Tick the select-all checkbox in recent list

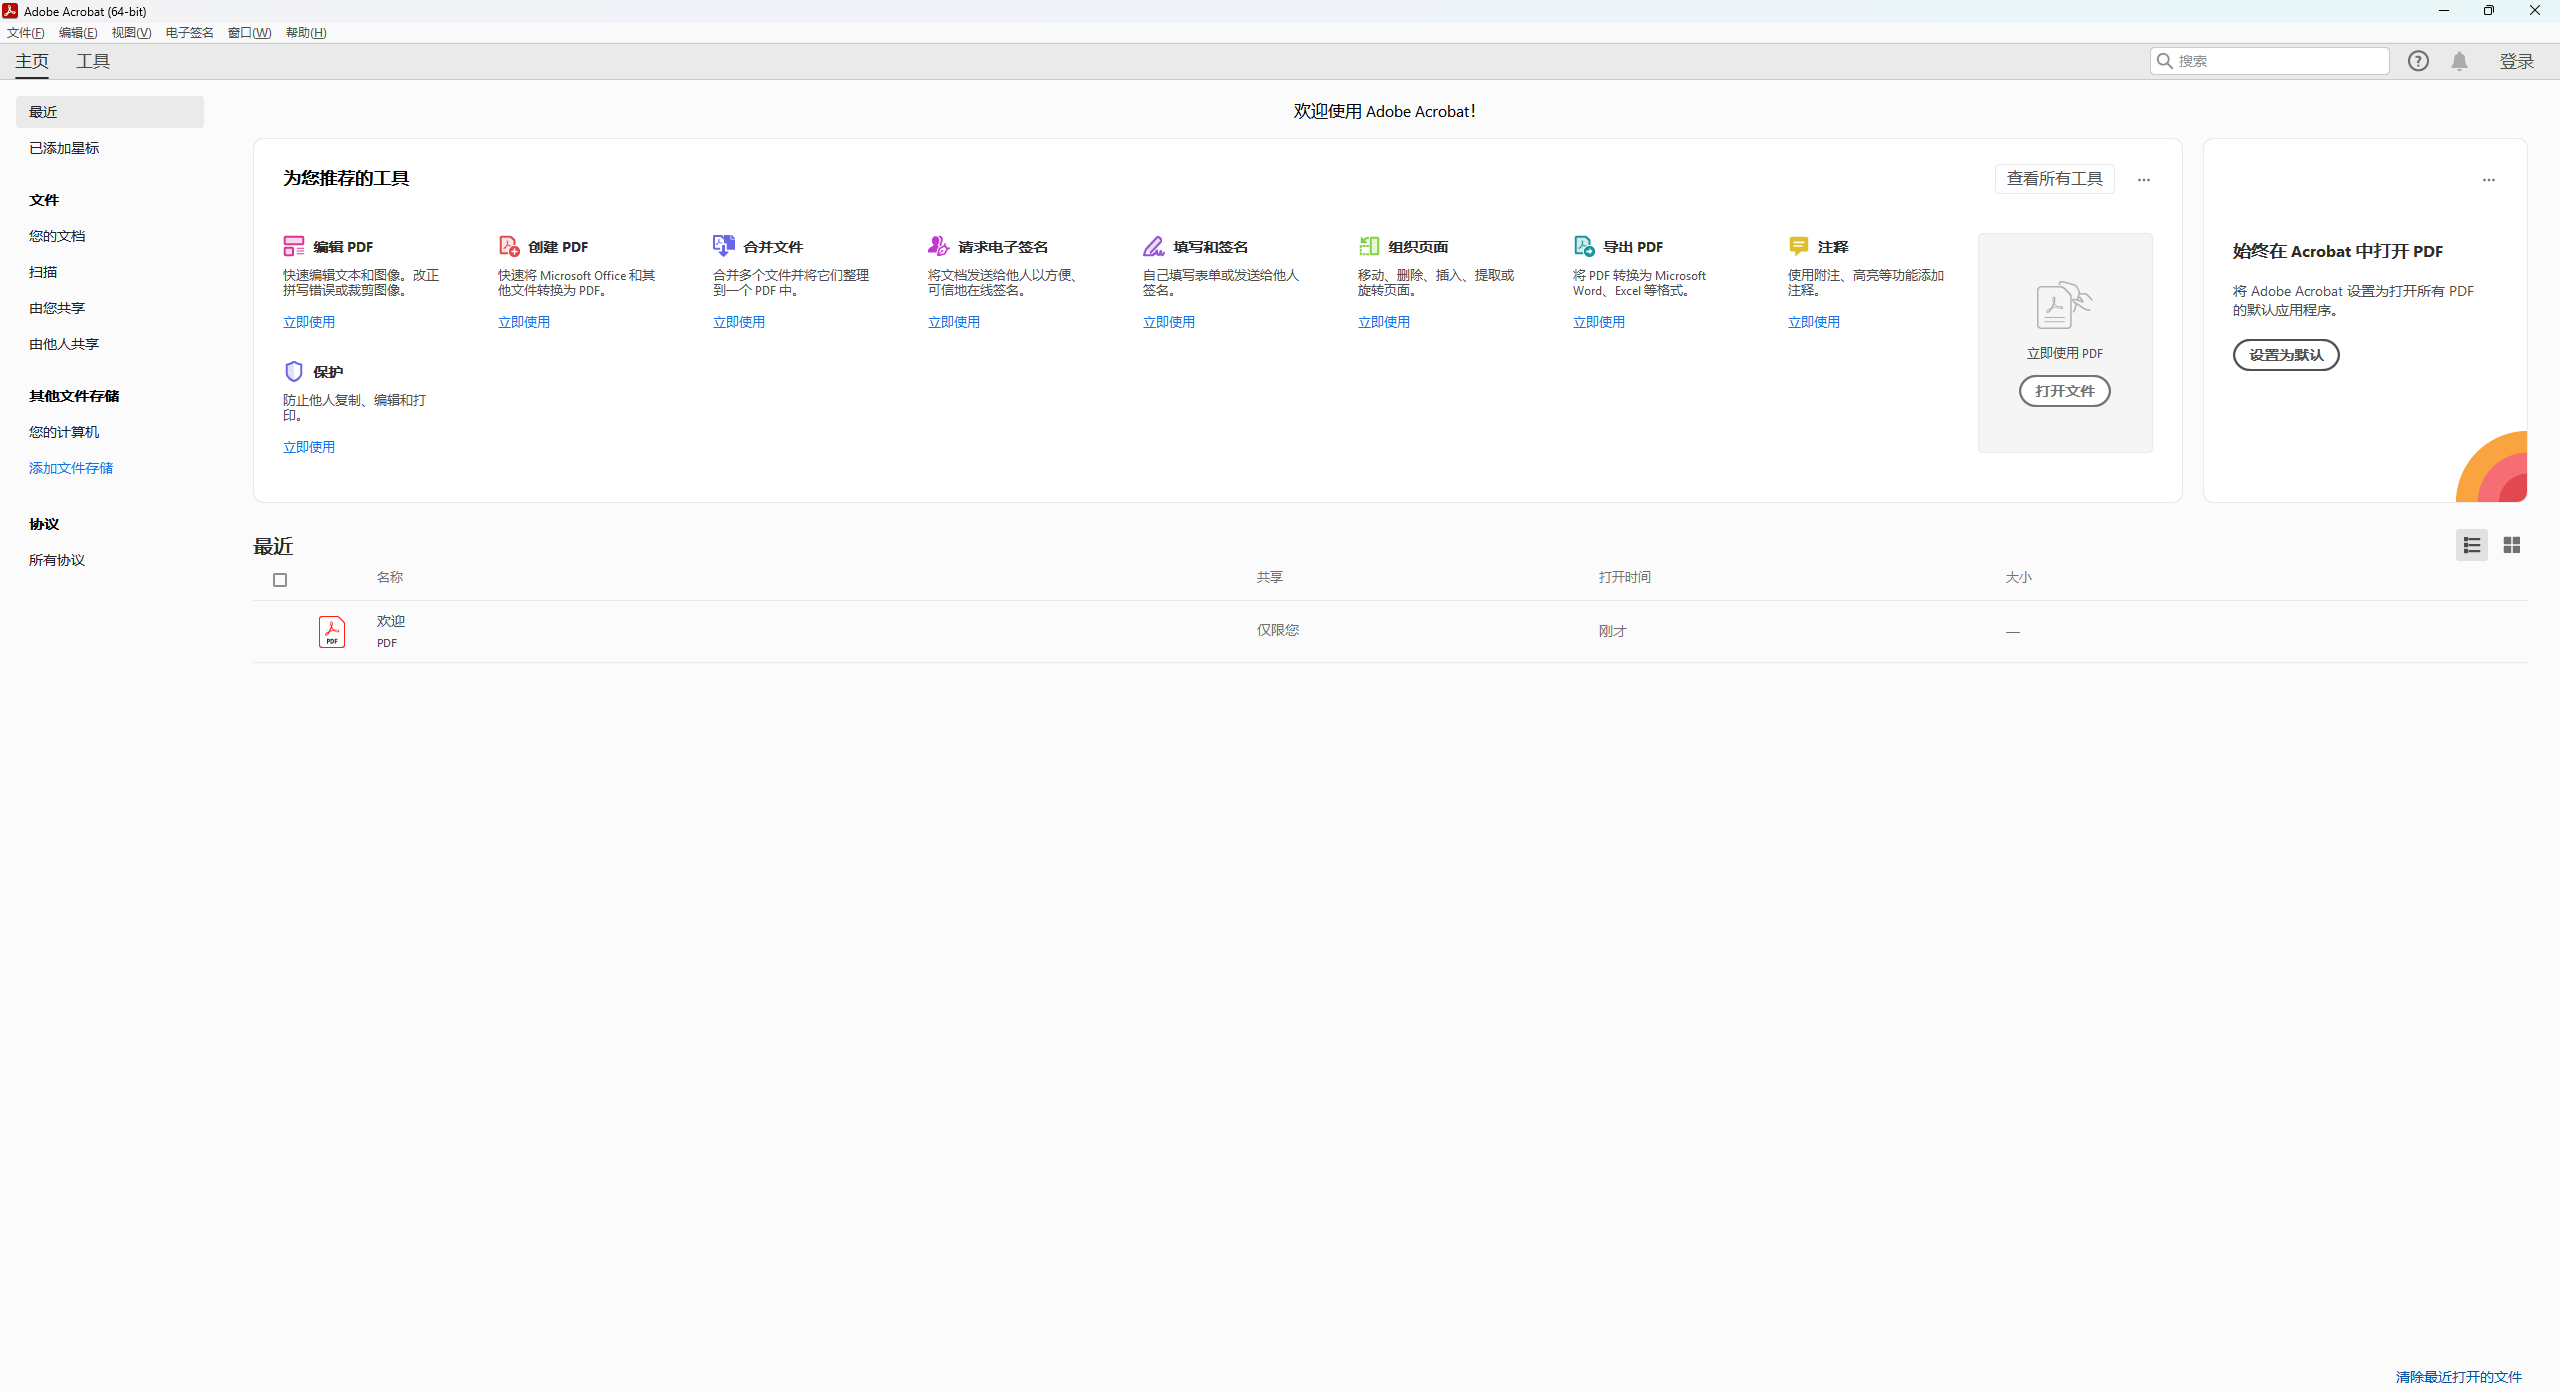(x=280, y=580)
